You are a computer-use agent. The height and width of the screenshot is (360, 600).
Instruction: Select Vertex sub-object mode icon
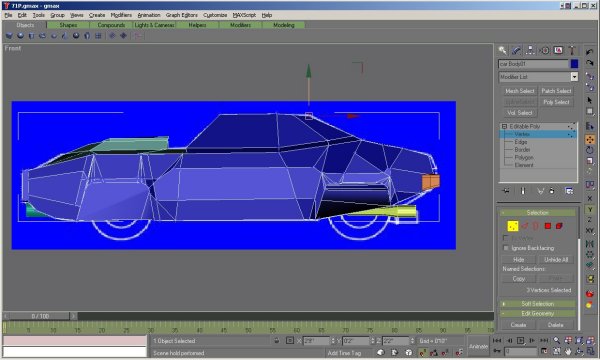point(513,226)
